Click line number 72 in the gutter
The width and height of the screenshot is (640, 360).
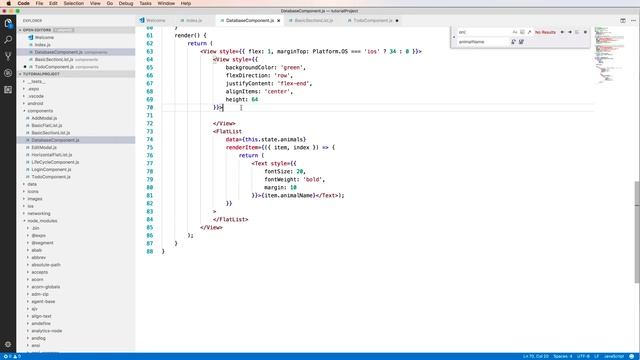[x=150, y=123]
